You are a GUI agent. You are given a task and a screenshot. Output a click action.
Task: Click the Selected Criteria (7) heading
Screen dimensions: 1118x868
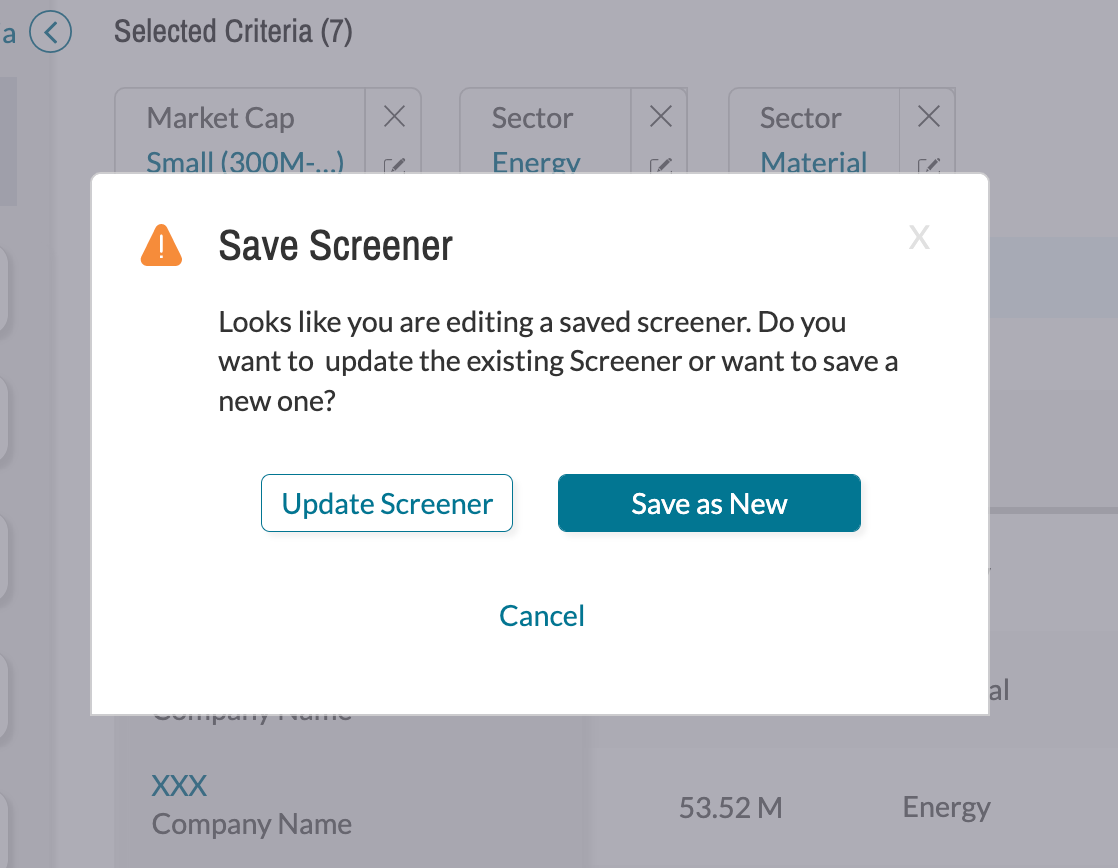[233, 31]
